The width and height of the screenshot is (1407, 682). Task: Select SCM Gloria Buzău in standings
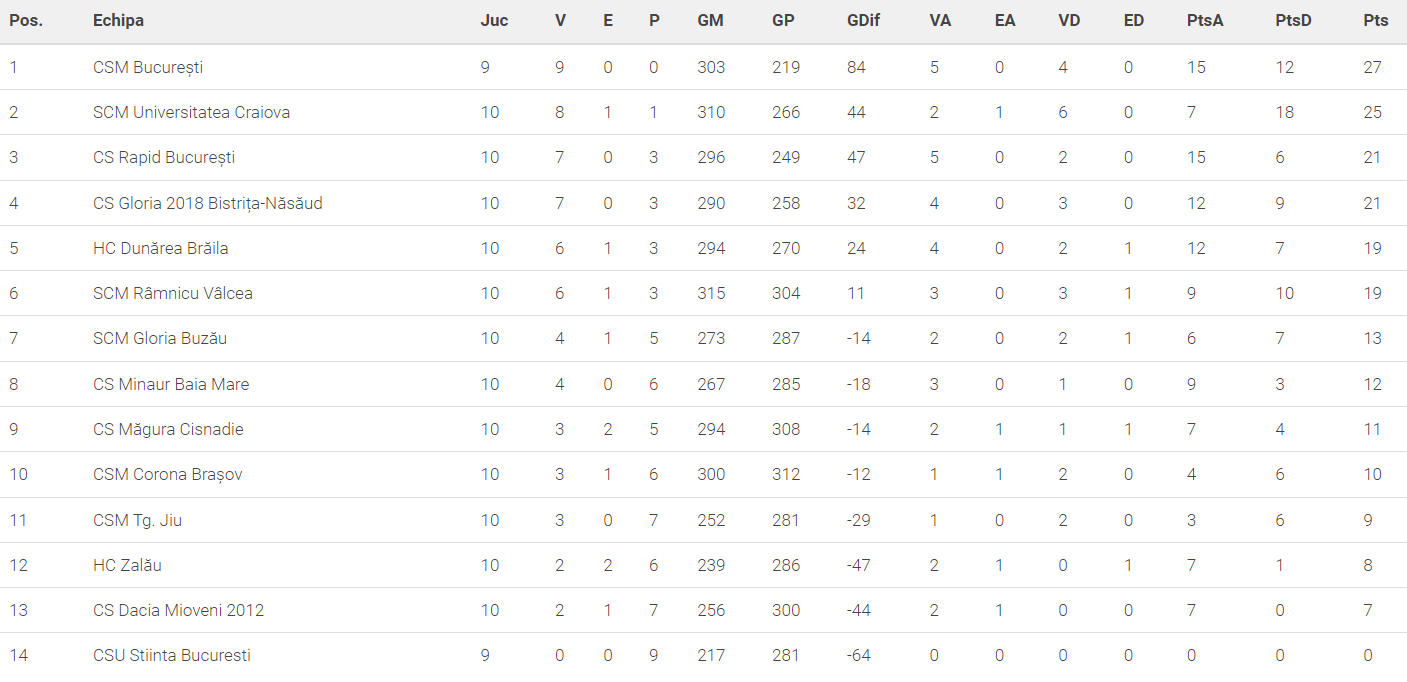click(160, 338)
